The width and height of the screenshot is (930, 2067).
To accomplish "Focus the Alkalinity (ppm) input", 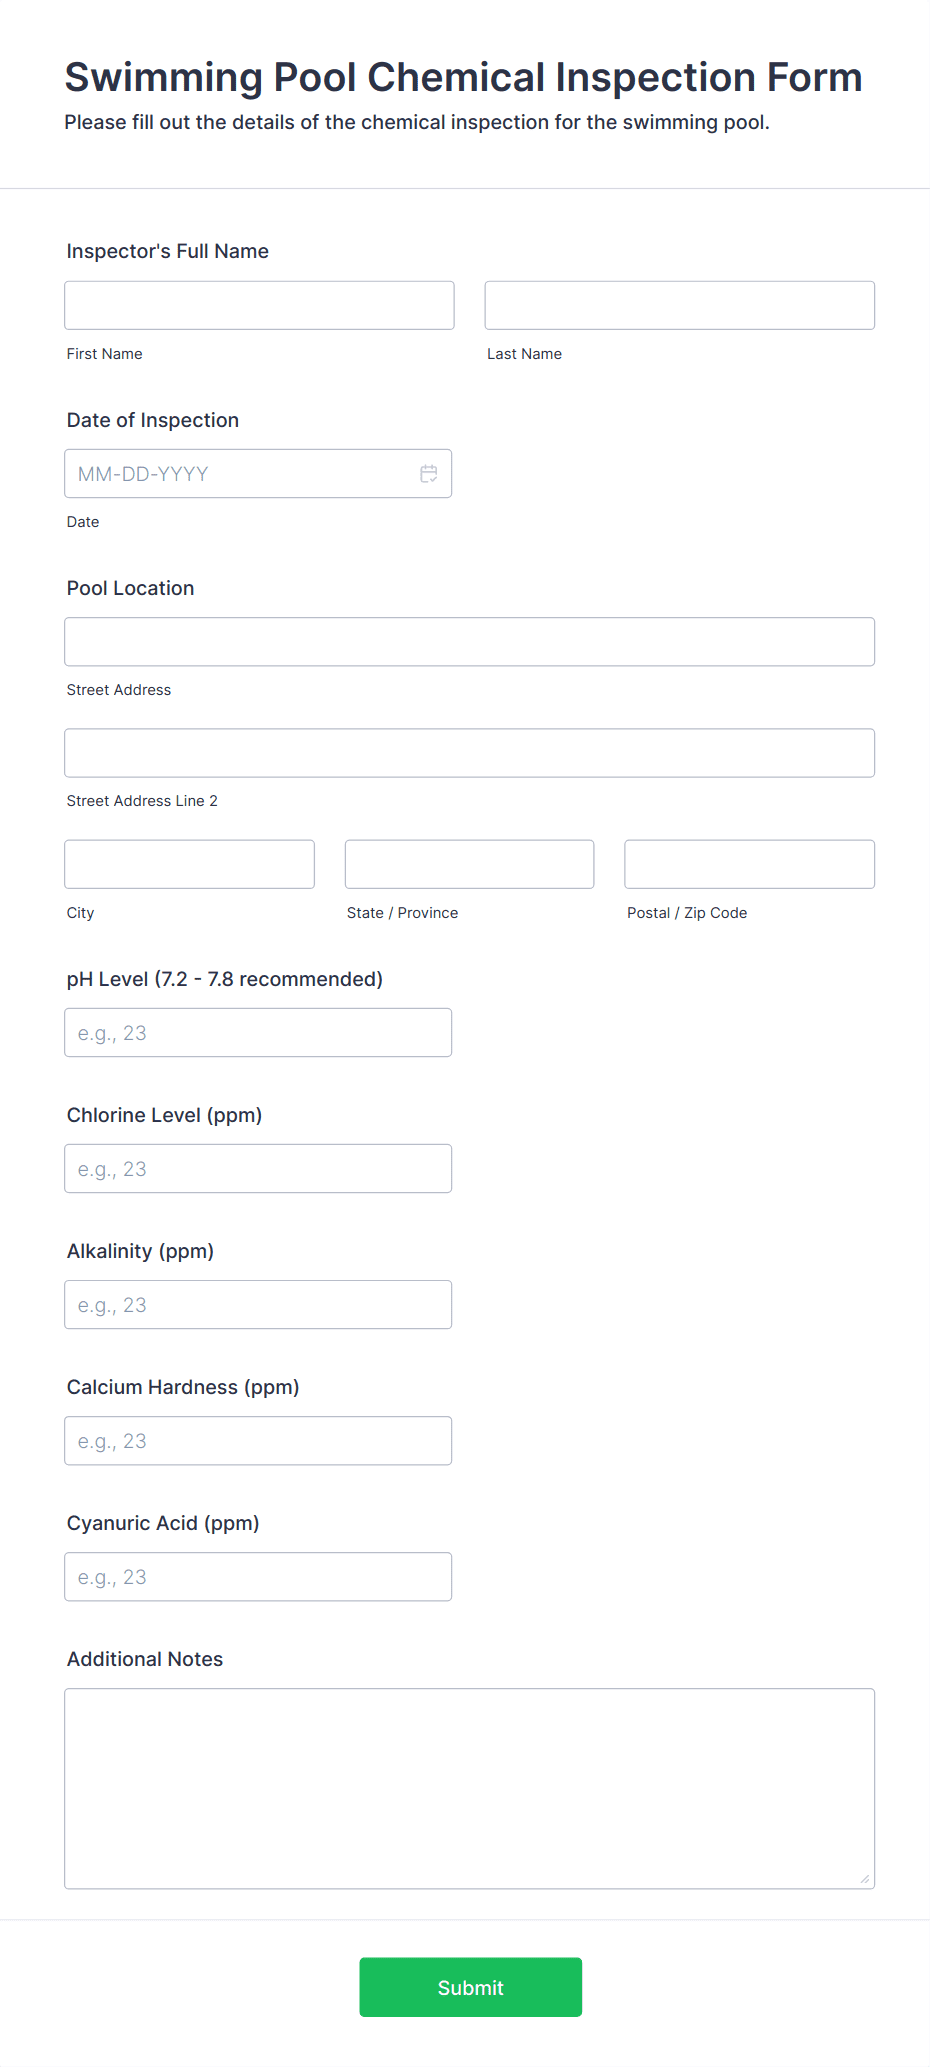I will point(258,1305).
